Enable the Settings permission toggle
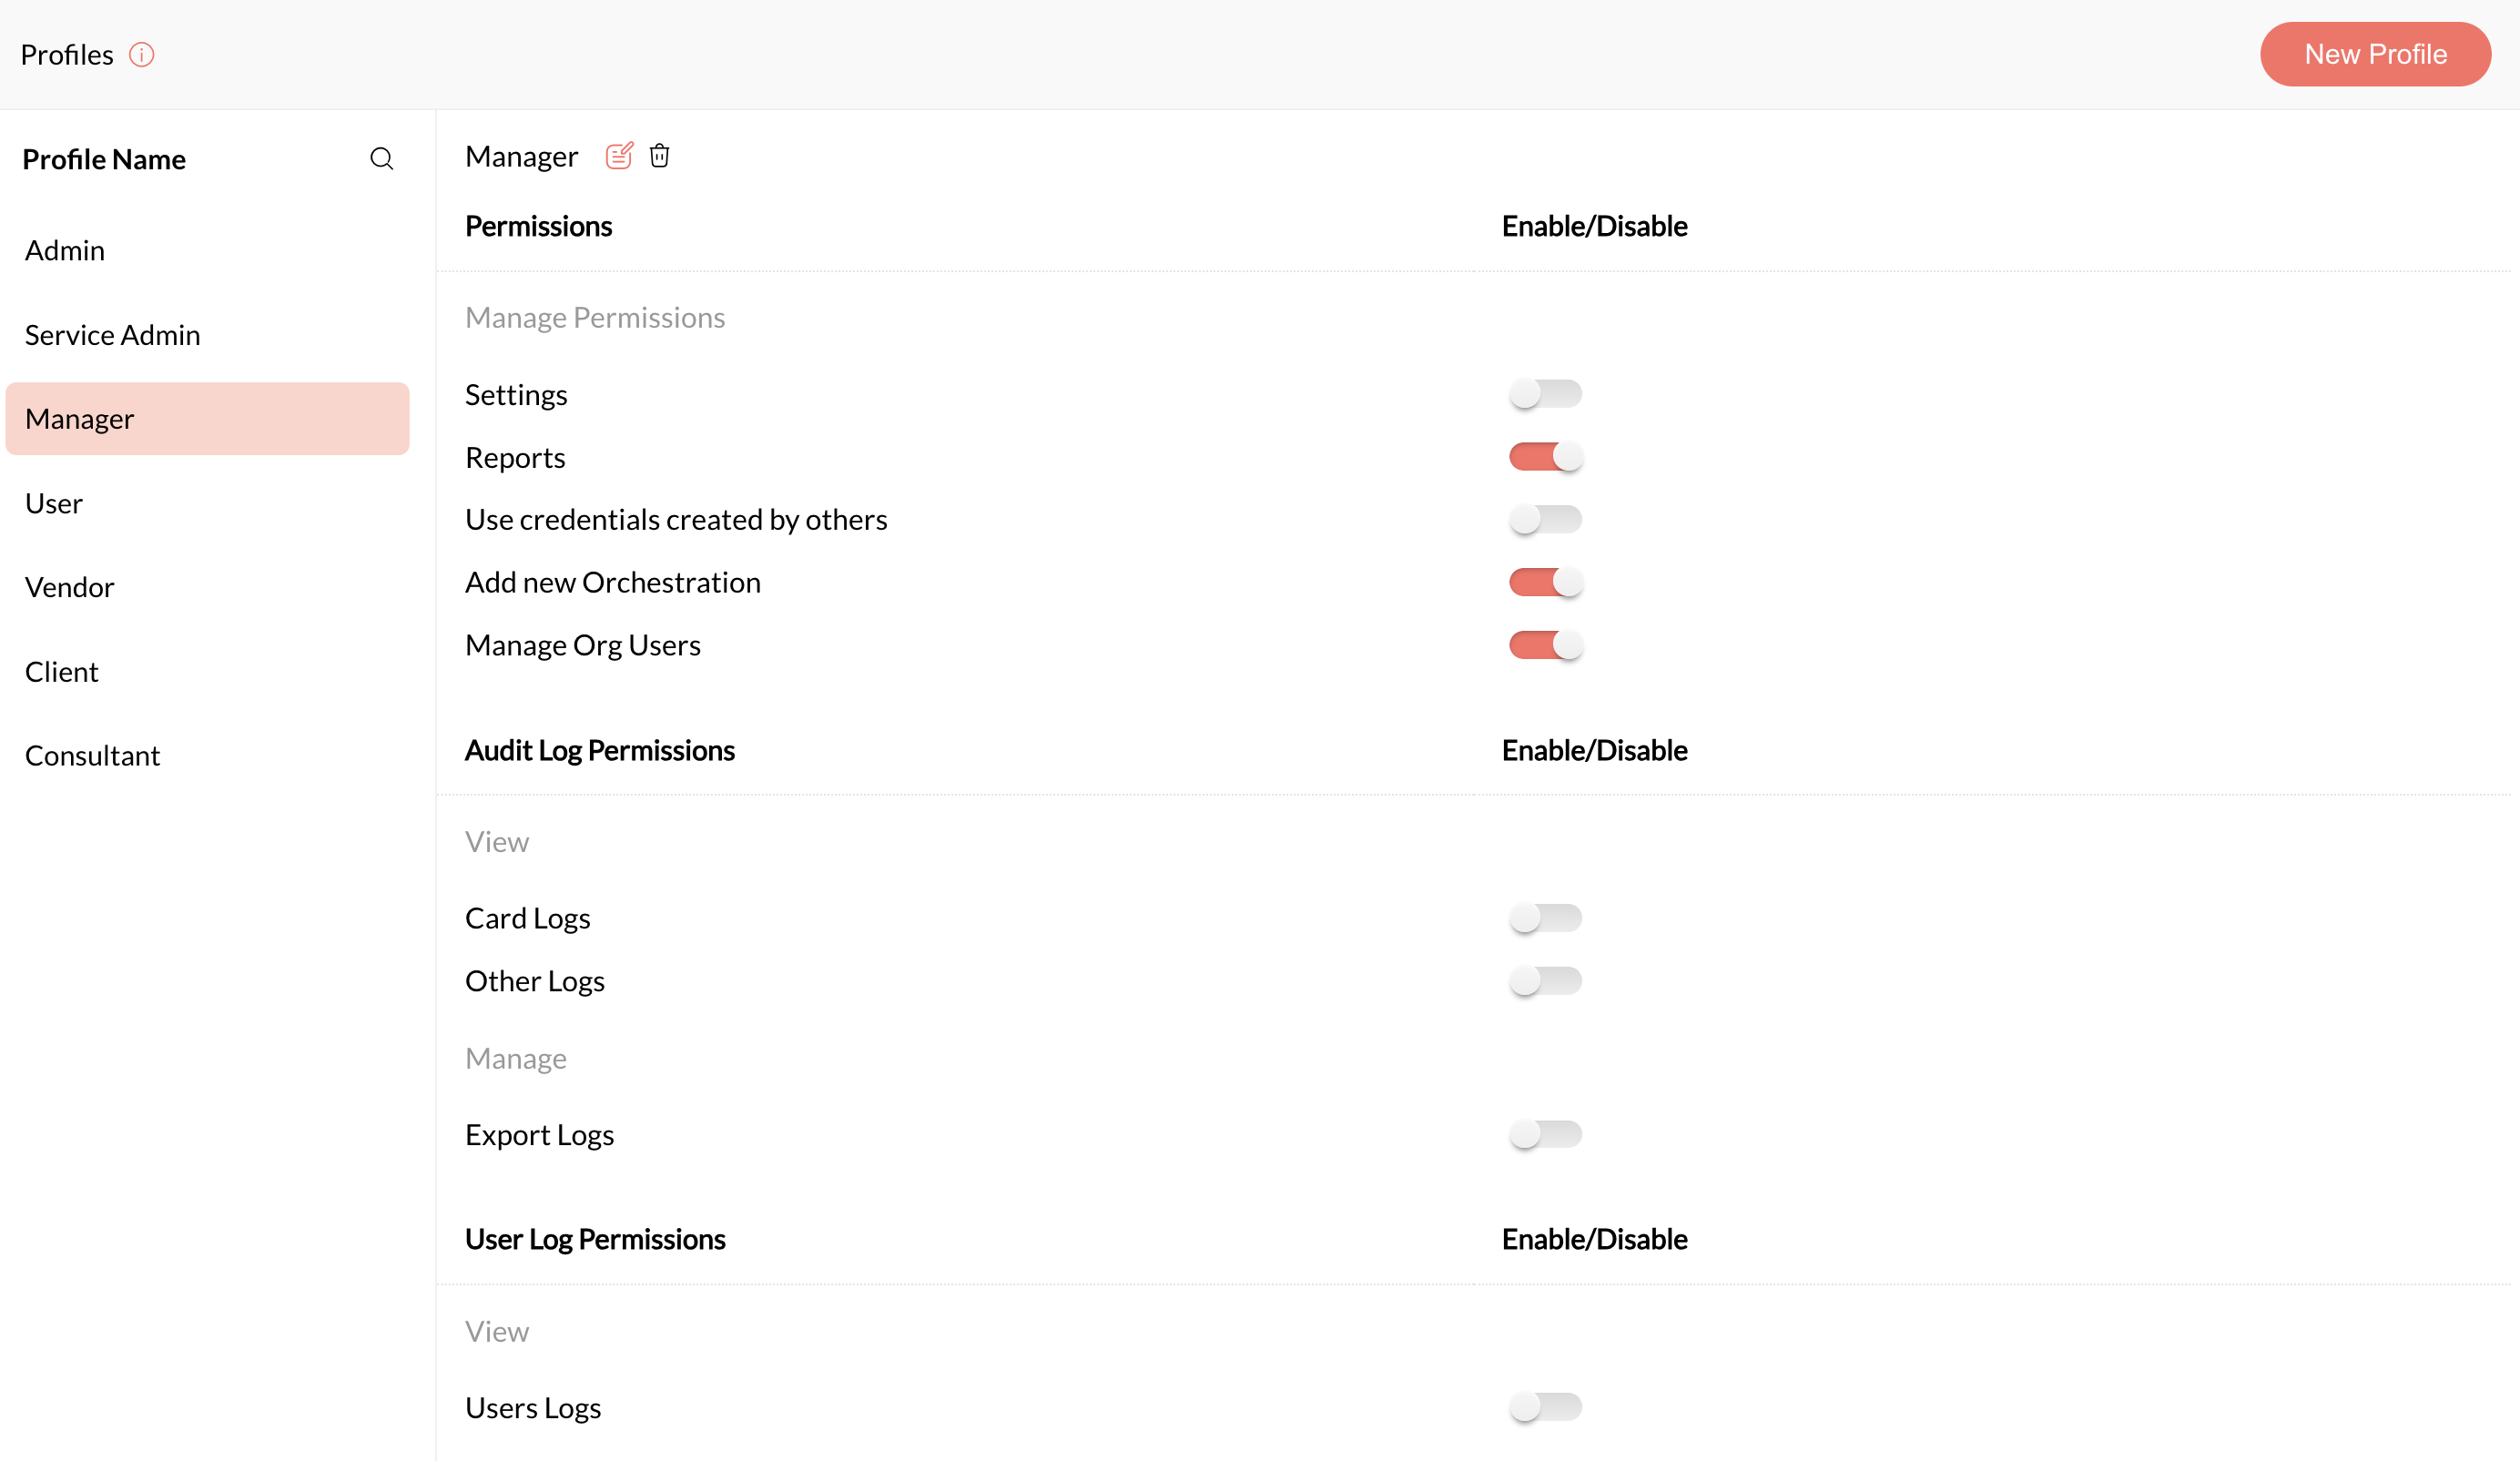This screenshot has height=1461, width=2520. click(1545, 394)
